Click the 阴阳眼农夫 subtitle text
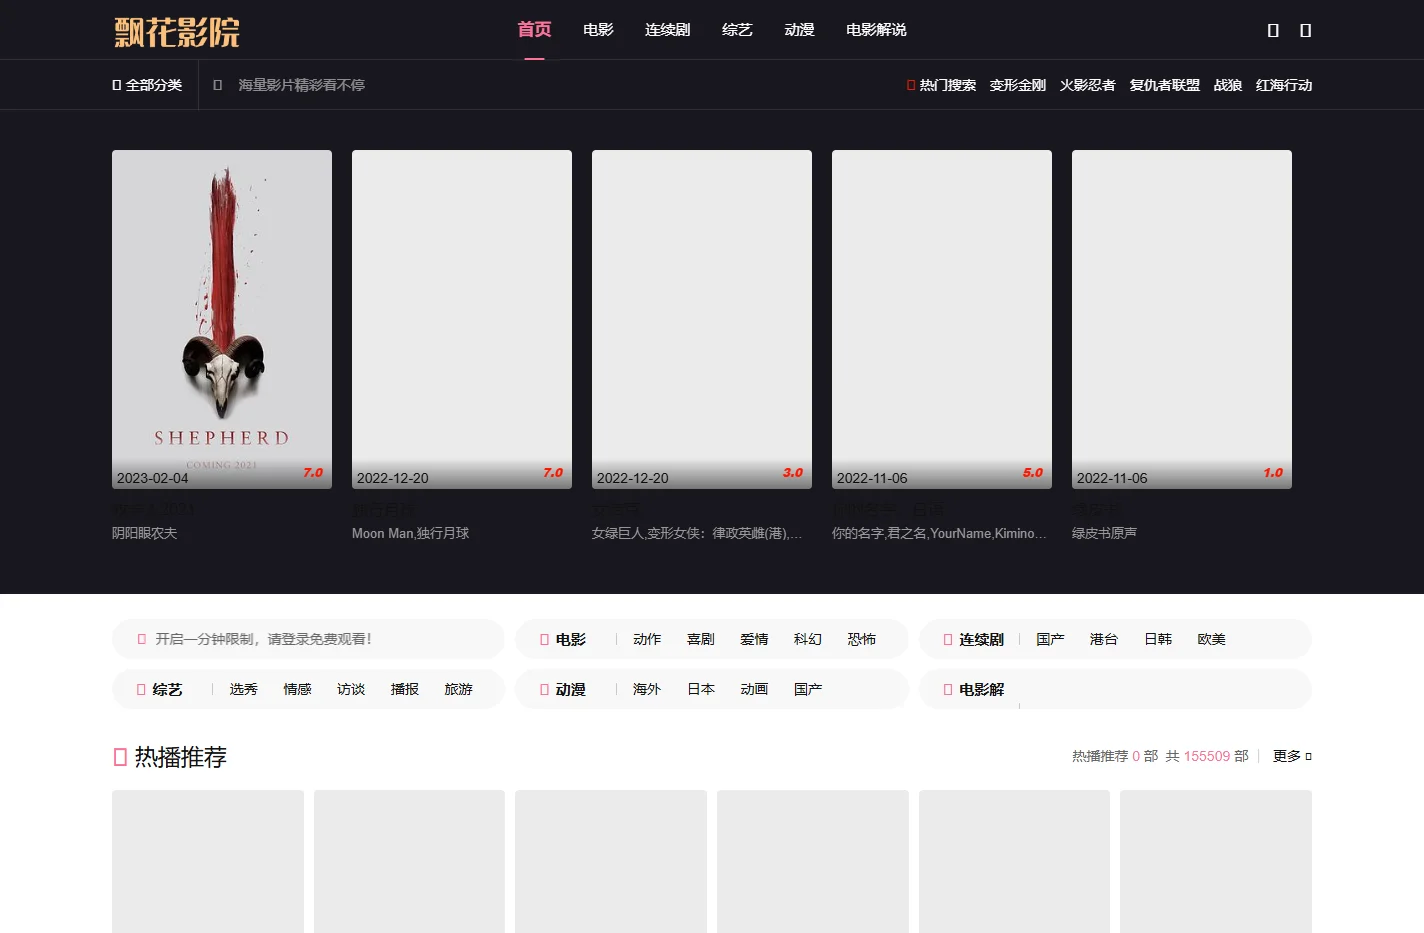The height and width of the screenshot is (933, 1424). click(144, 533)
